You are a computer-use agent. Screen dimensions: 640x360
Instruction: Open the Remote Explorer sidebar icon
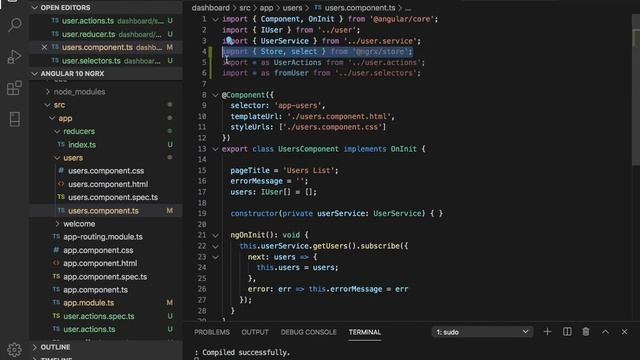click(x=15, y=119)
